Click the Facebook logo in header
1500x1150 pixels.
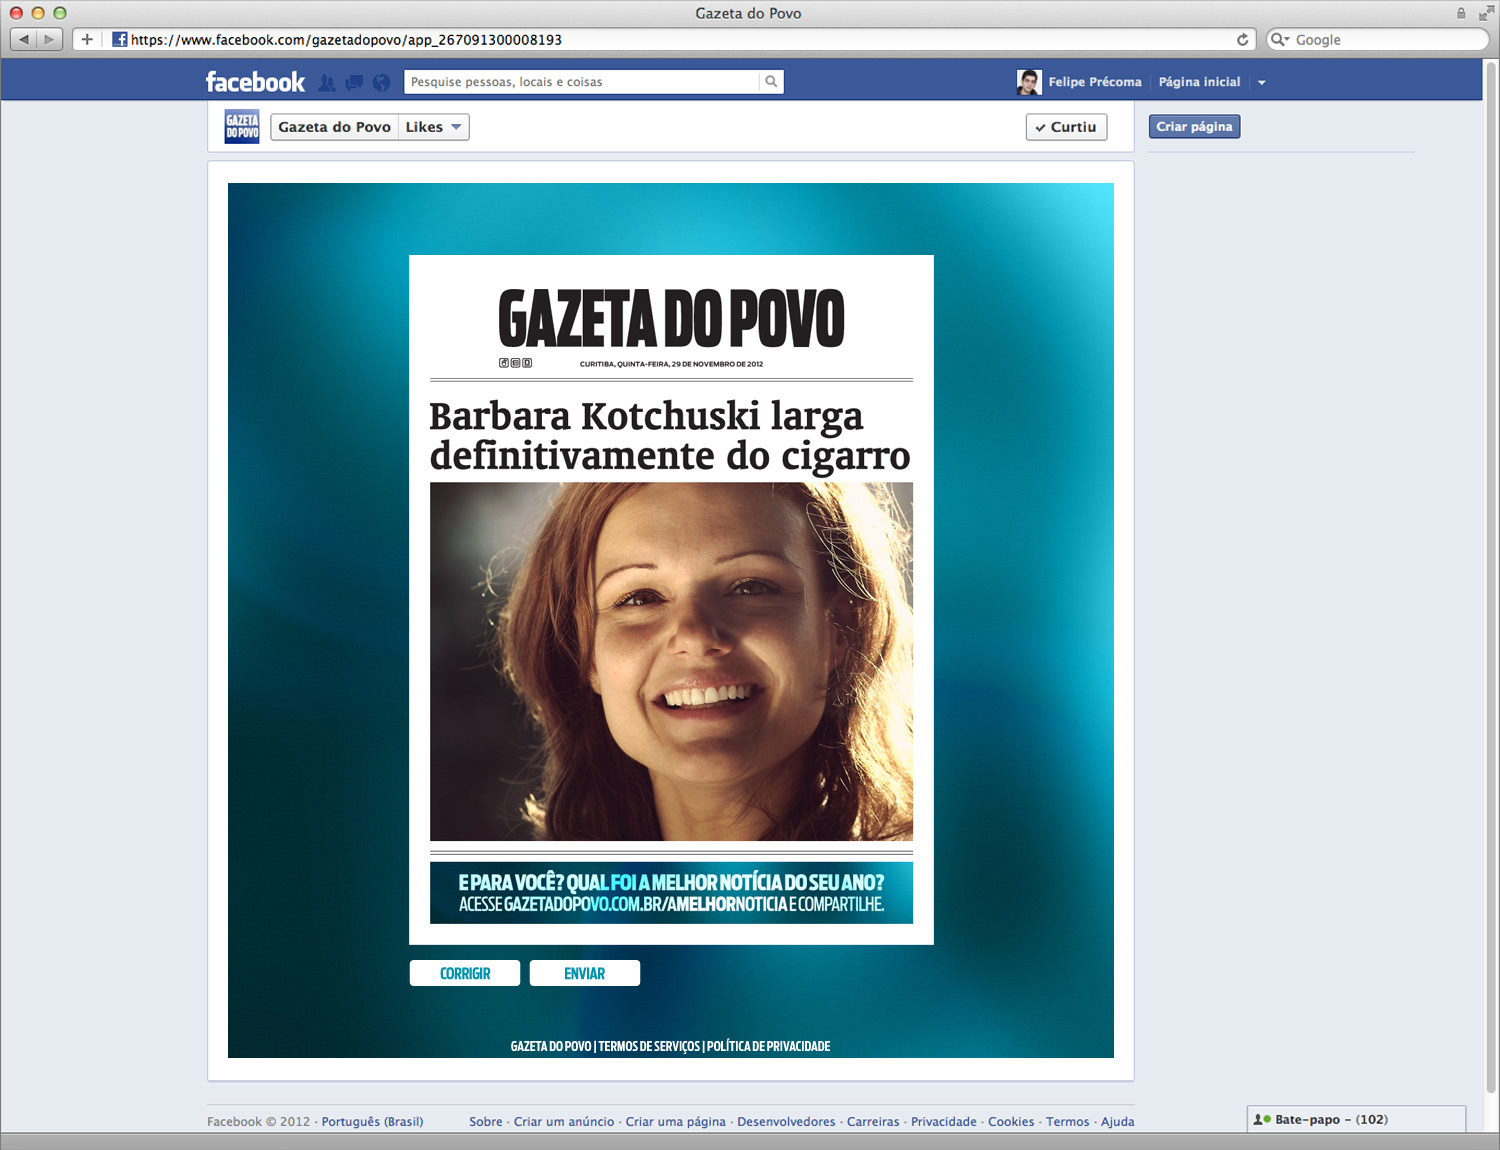click(x=255, y=82)
